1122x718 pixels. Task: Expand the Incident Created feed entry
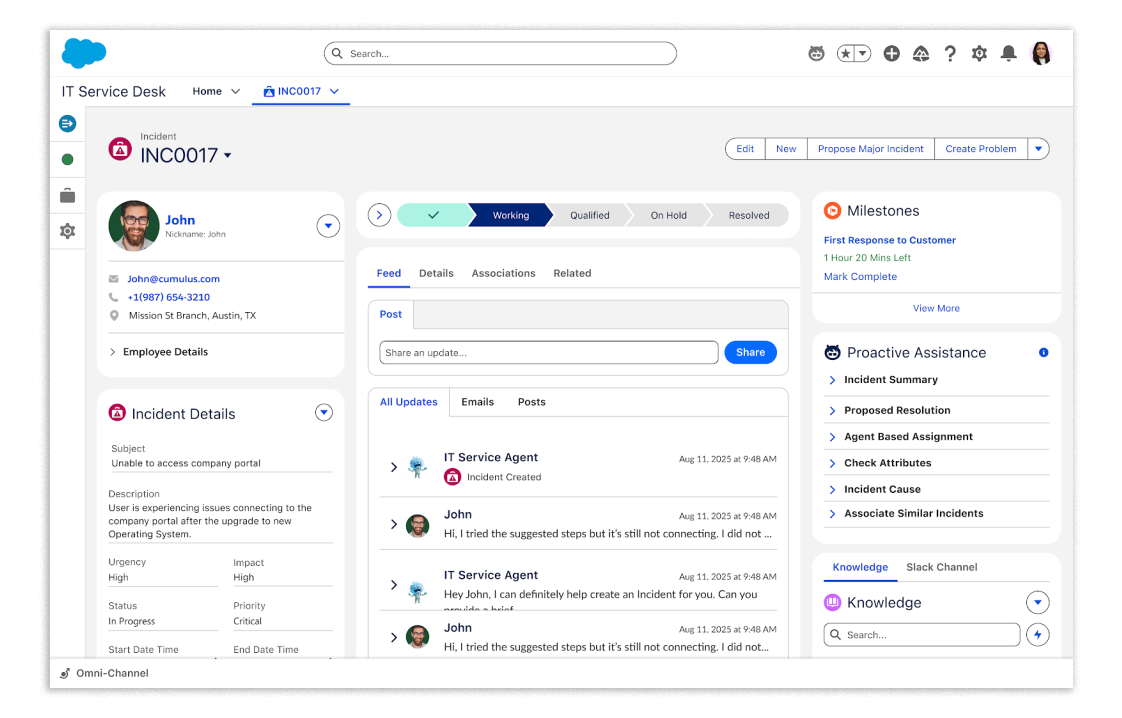(x=394, y=467)
